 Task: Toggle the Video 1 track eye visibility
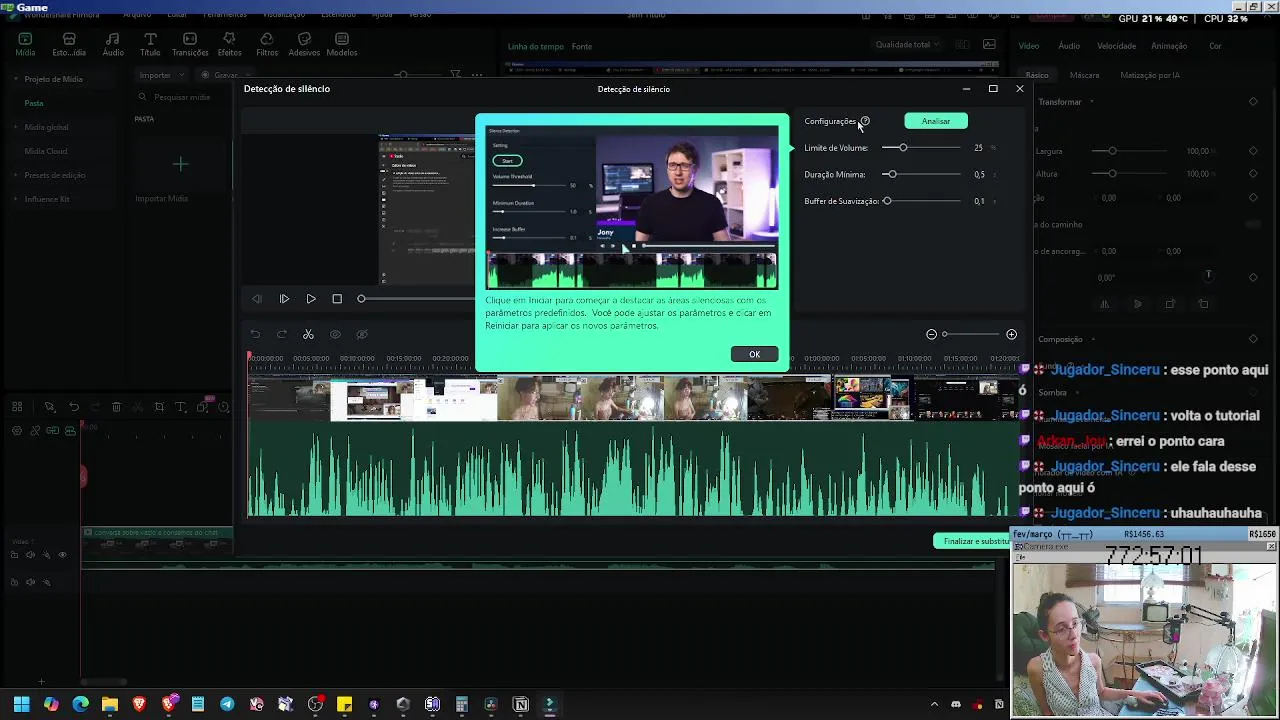click(62, 555)
